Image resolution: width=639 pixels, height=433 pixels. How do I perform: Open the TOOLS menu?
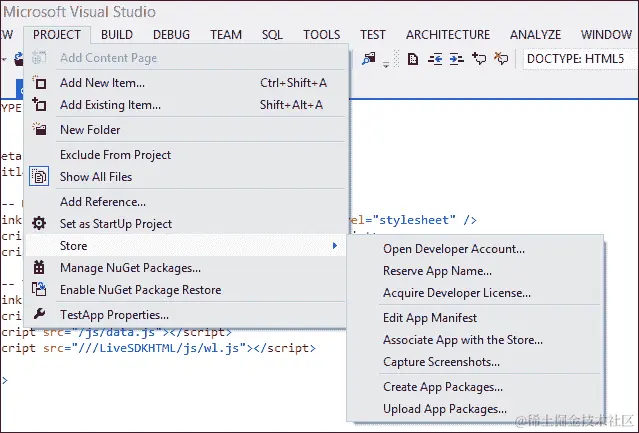pos(322,35)
